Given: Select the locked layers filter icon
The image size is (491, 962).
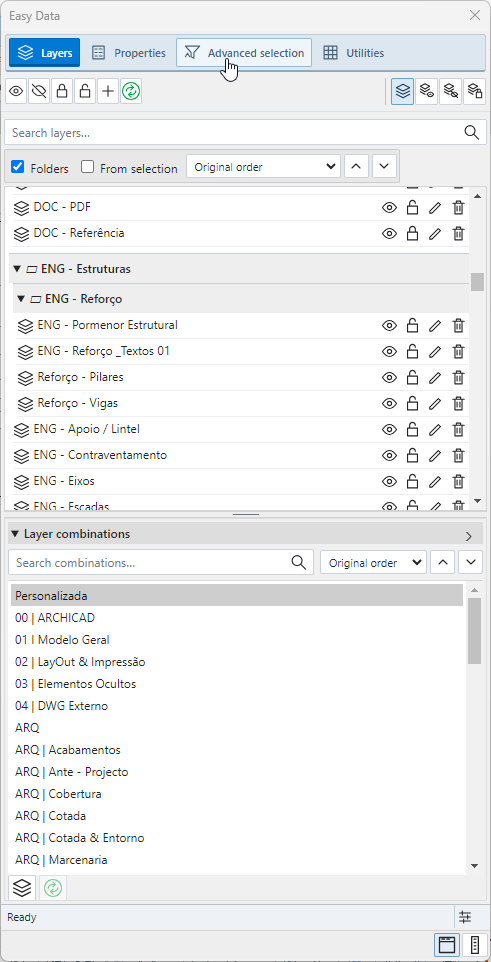Looking at the screenshot, I should click(474, 92).
